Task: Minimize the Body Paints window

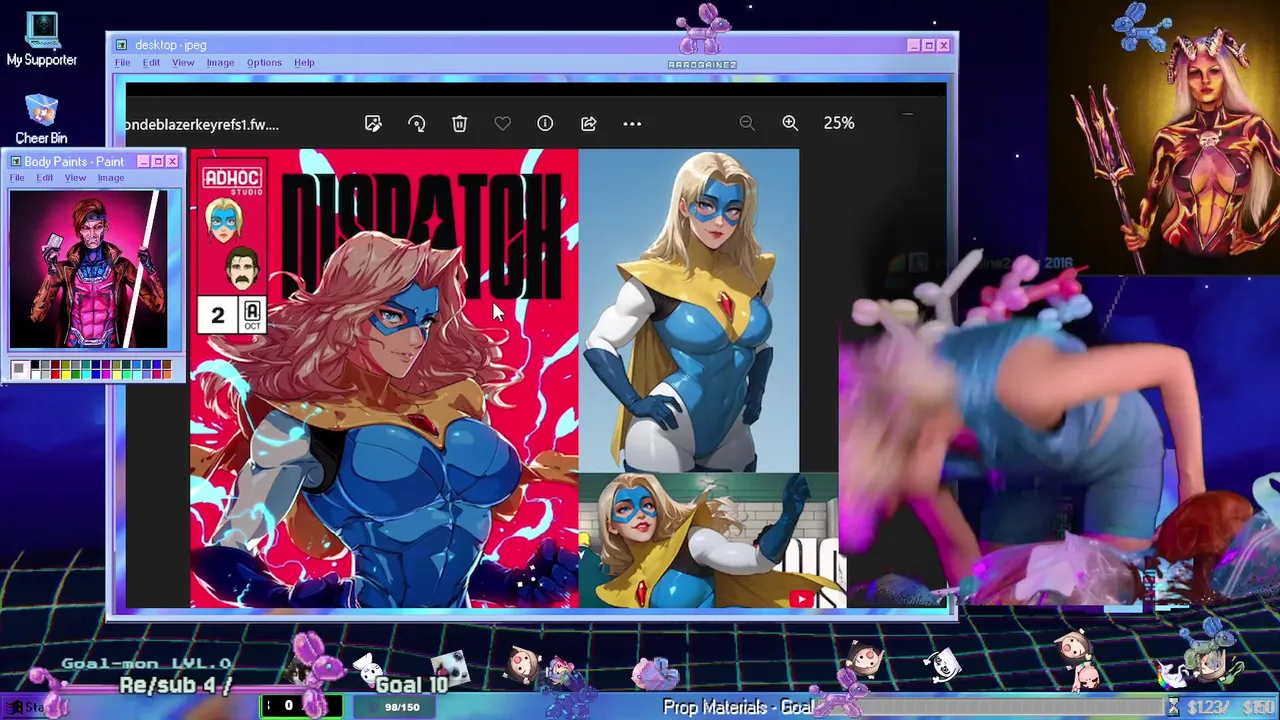Action: click(x=143, y=161)
